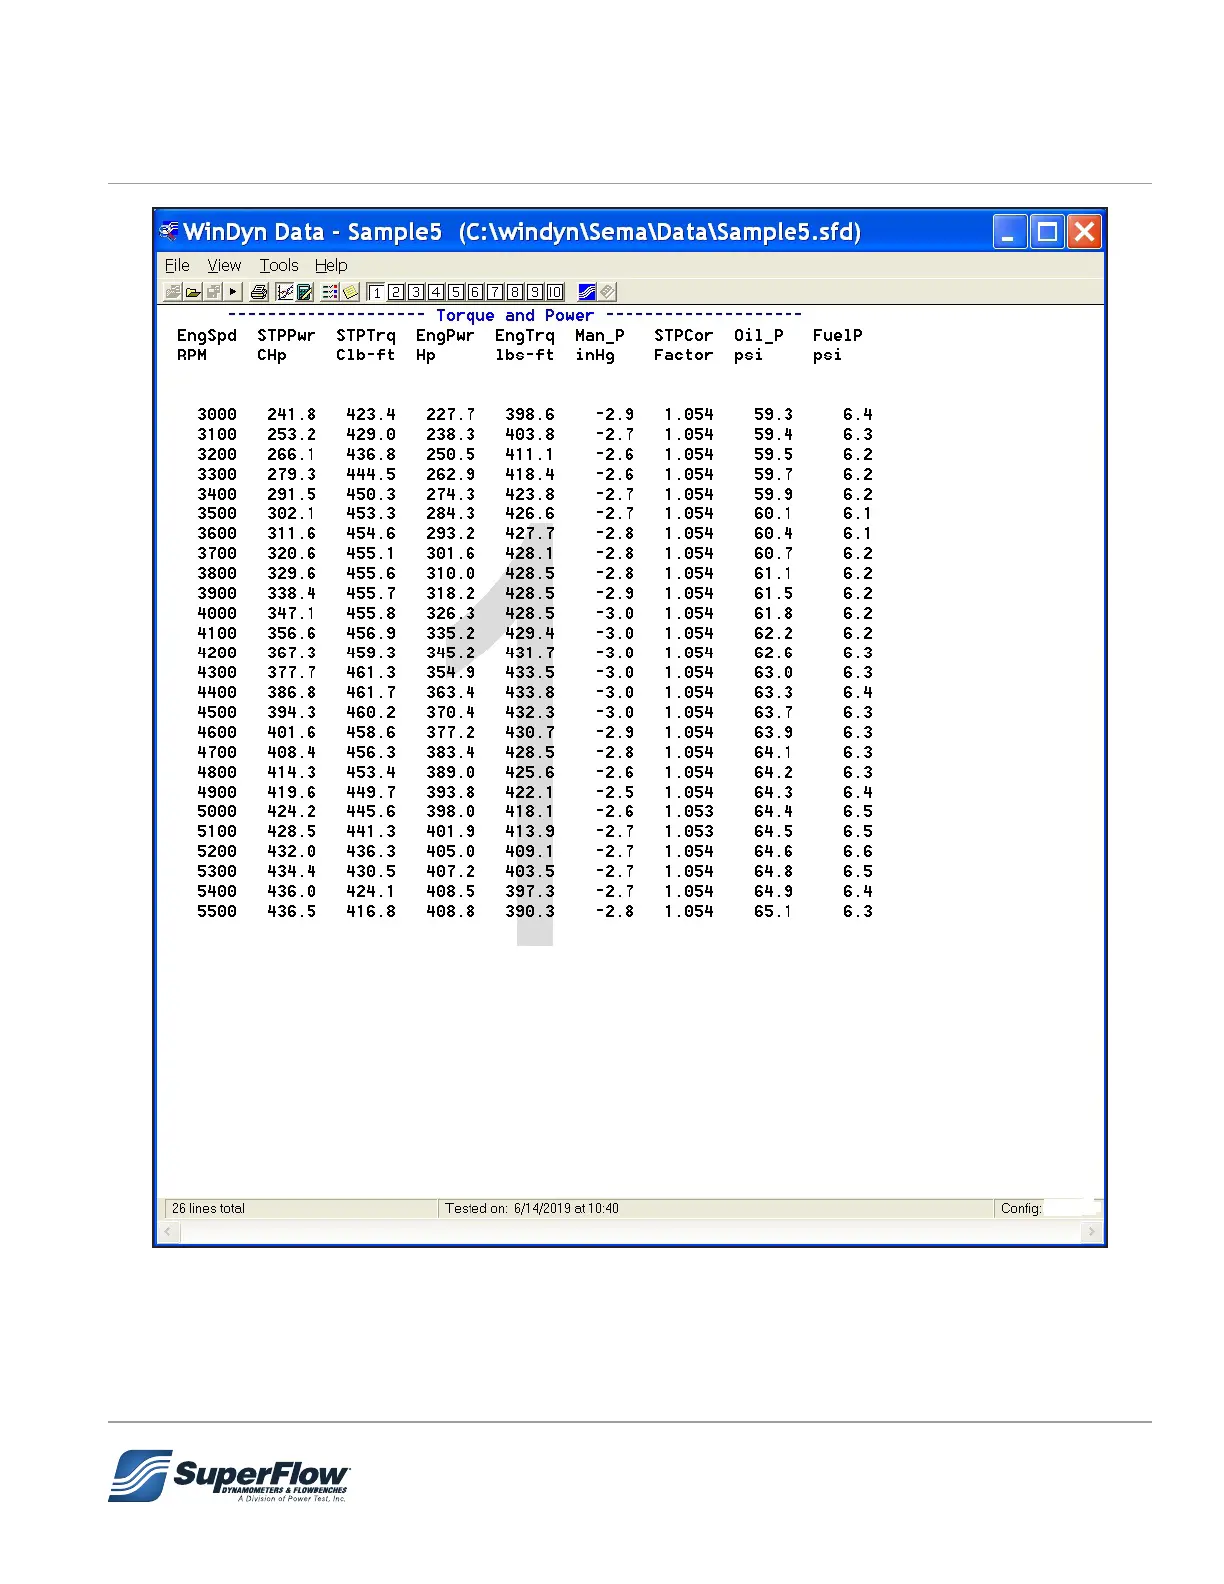This screenshot has width=1224, height=1584.
Task: Click the printer icon to print data
Action: coord(259,292)
